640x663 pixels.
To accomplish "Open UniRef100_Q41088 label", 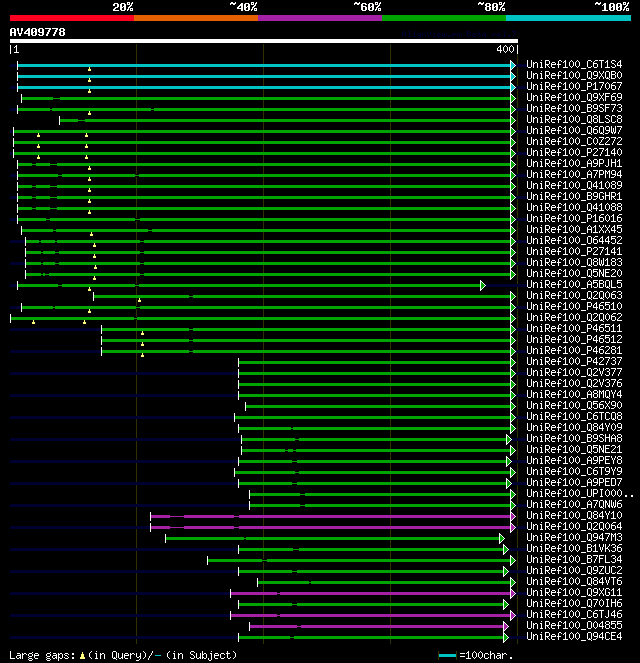I will coord(574,207).
